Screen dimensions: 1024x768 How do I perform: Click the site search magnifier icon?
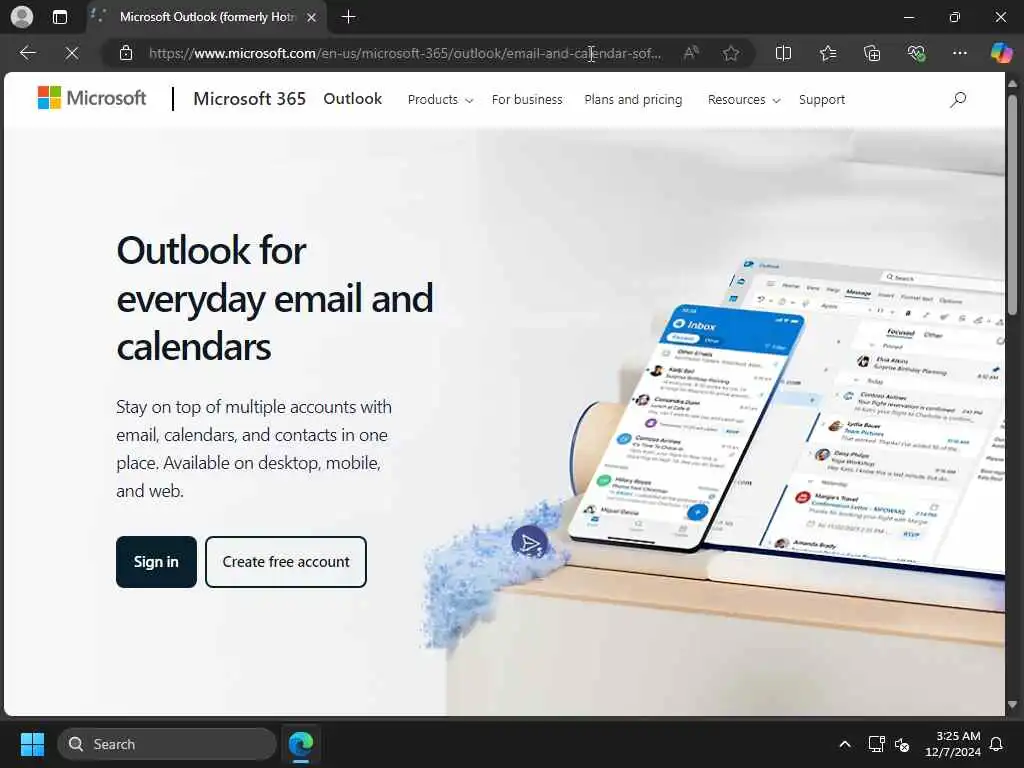[x=958, y=99]
